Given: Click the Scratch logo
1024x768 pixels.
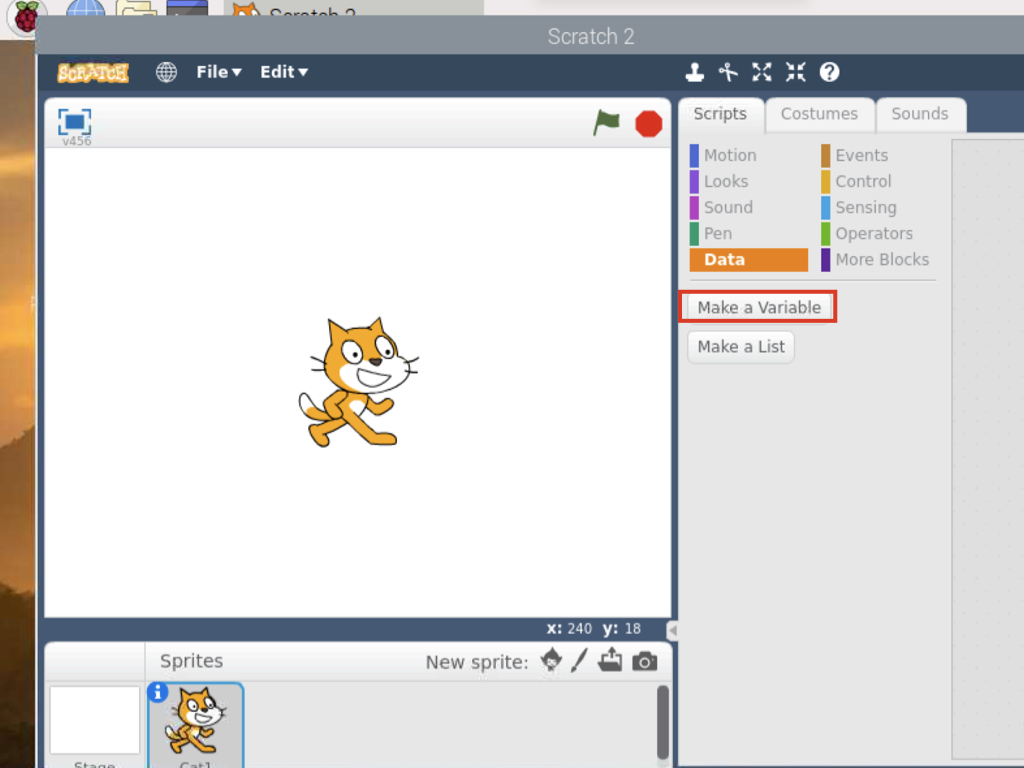Looking at the screenshot, I should (93, 72).
